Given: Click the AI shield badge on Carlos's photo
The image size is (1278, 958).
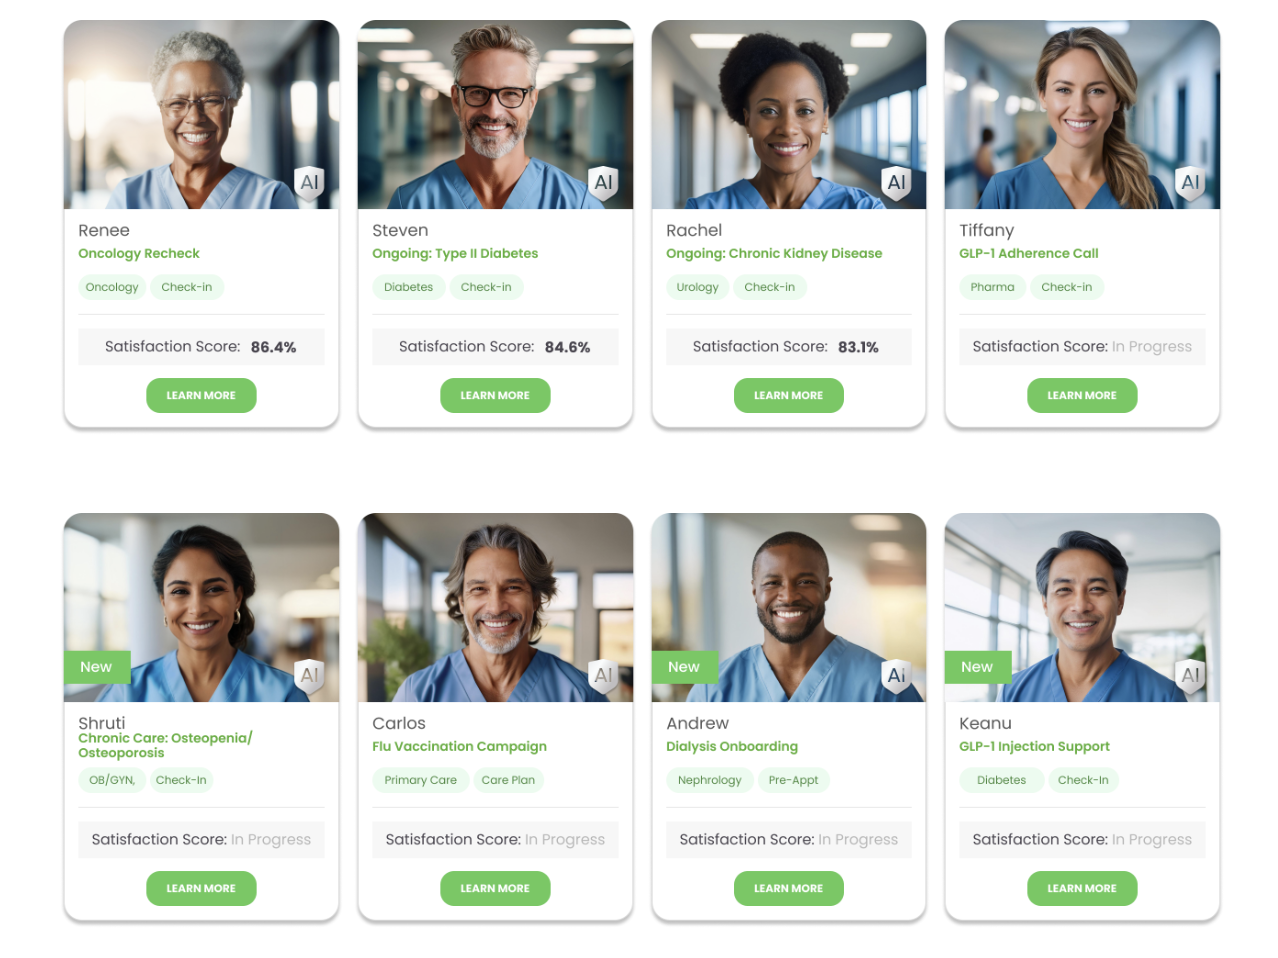Looking at the screenshot, I should pos(604,676).
